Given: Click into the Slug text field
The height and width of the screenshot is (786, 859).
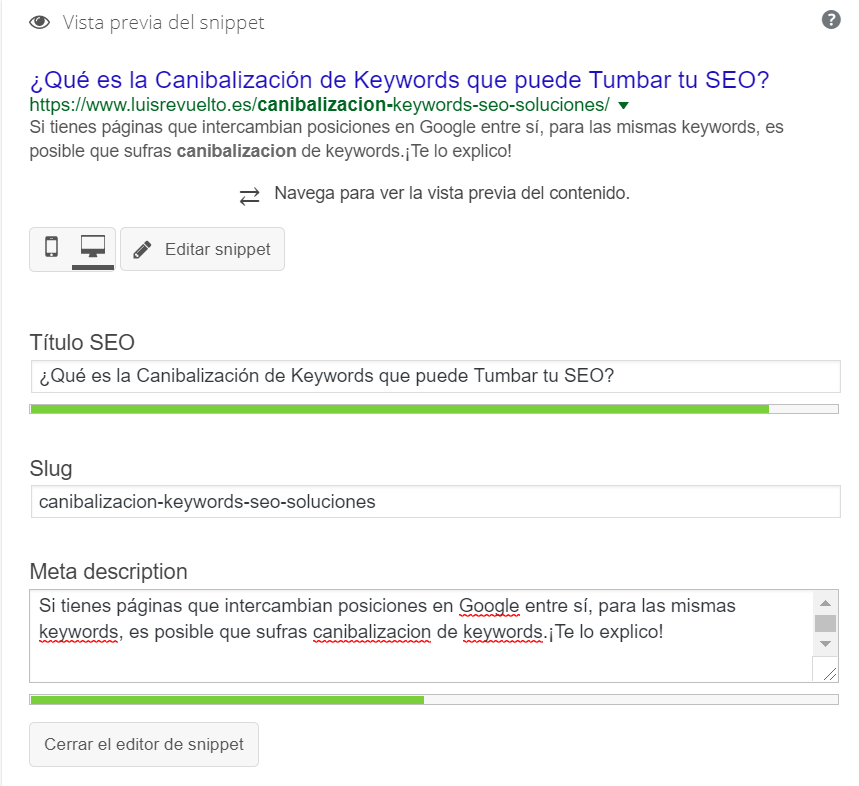Looking at the screenshot, I should (435, 502).
